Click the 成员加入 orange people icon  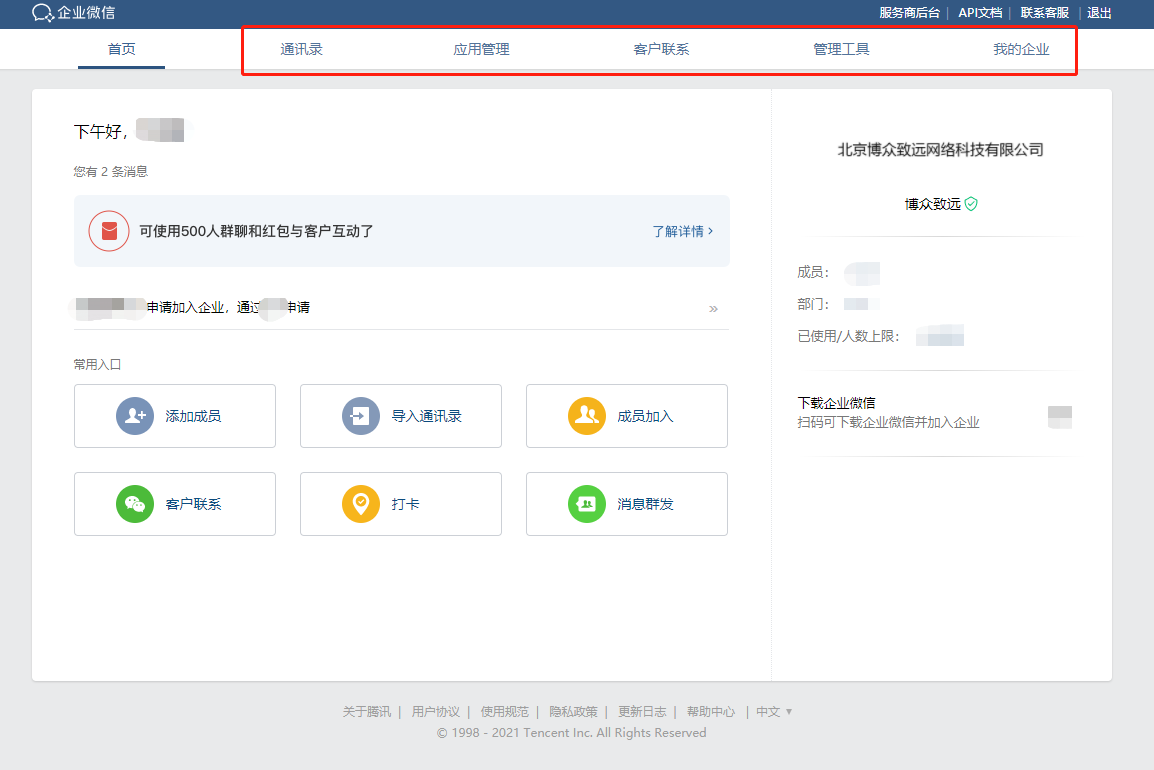coord(587,416)
